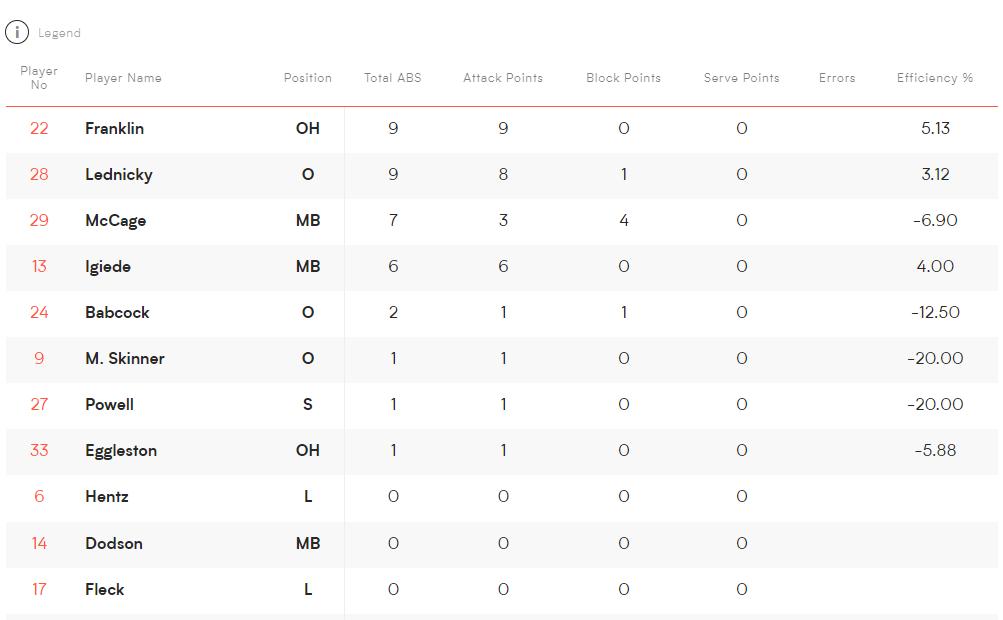
Task: Sort by Serve Points column header
Action: point(741,78)
